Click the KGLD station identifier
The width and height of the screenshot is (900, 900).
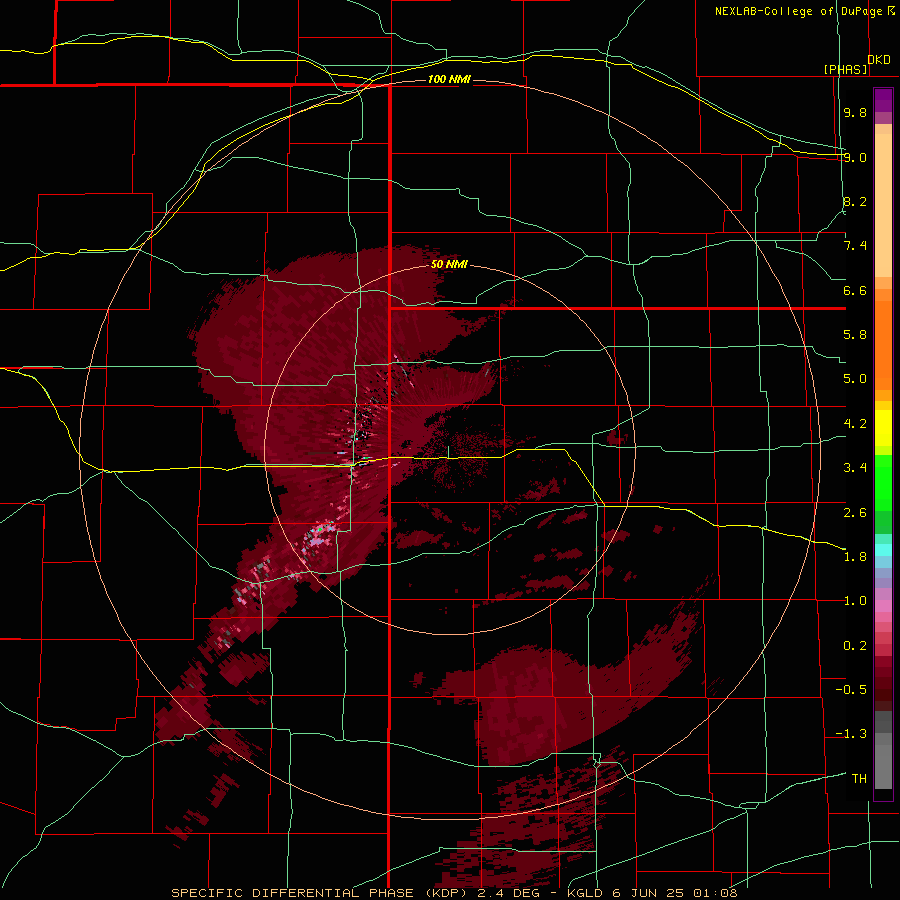[585, 893]
